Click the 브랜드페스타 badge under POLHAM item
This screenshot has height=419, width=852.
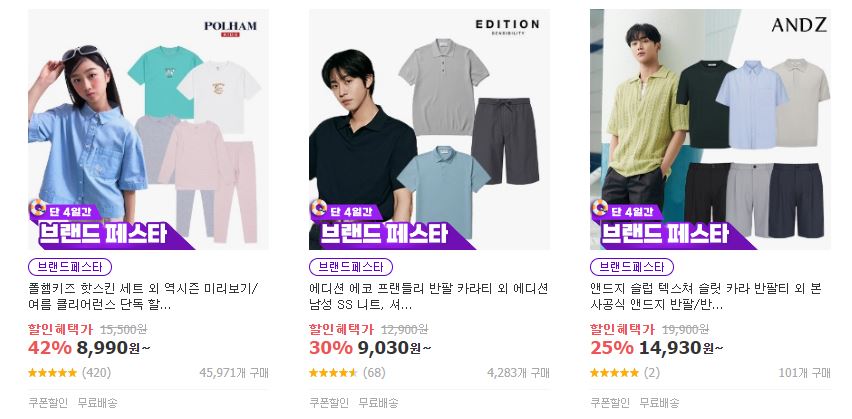point(70,267)
